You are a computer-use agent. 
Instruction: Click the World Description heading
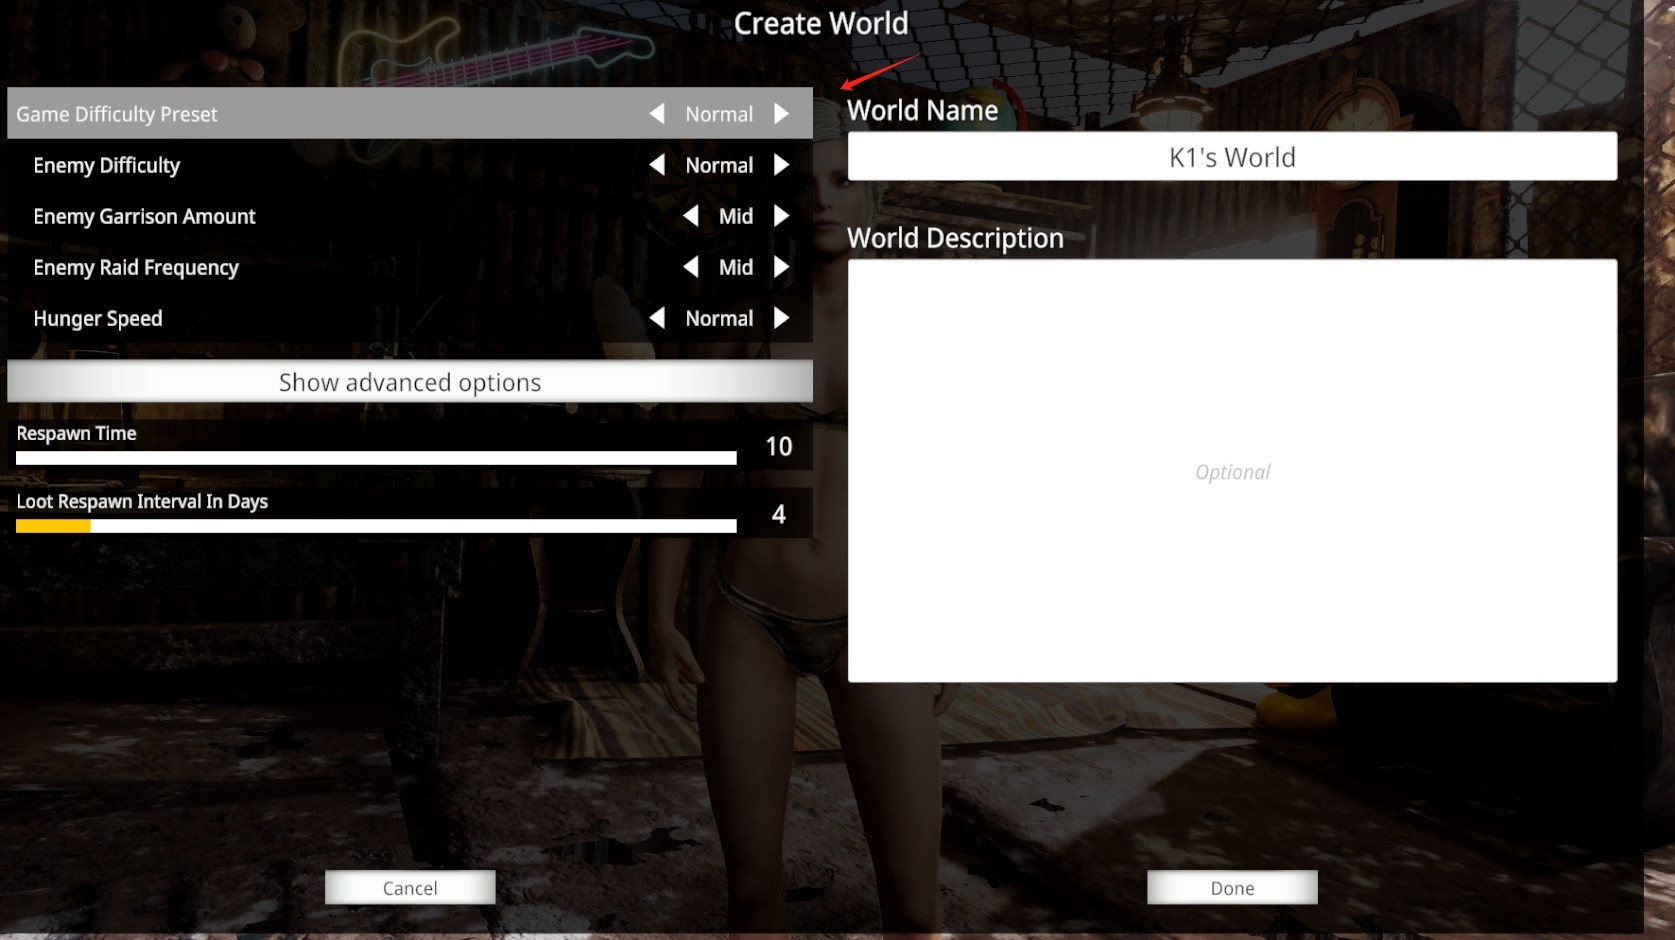pyautogui.click(x=955, y=238)
